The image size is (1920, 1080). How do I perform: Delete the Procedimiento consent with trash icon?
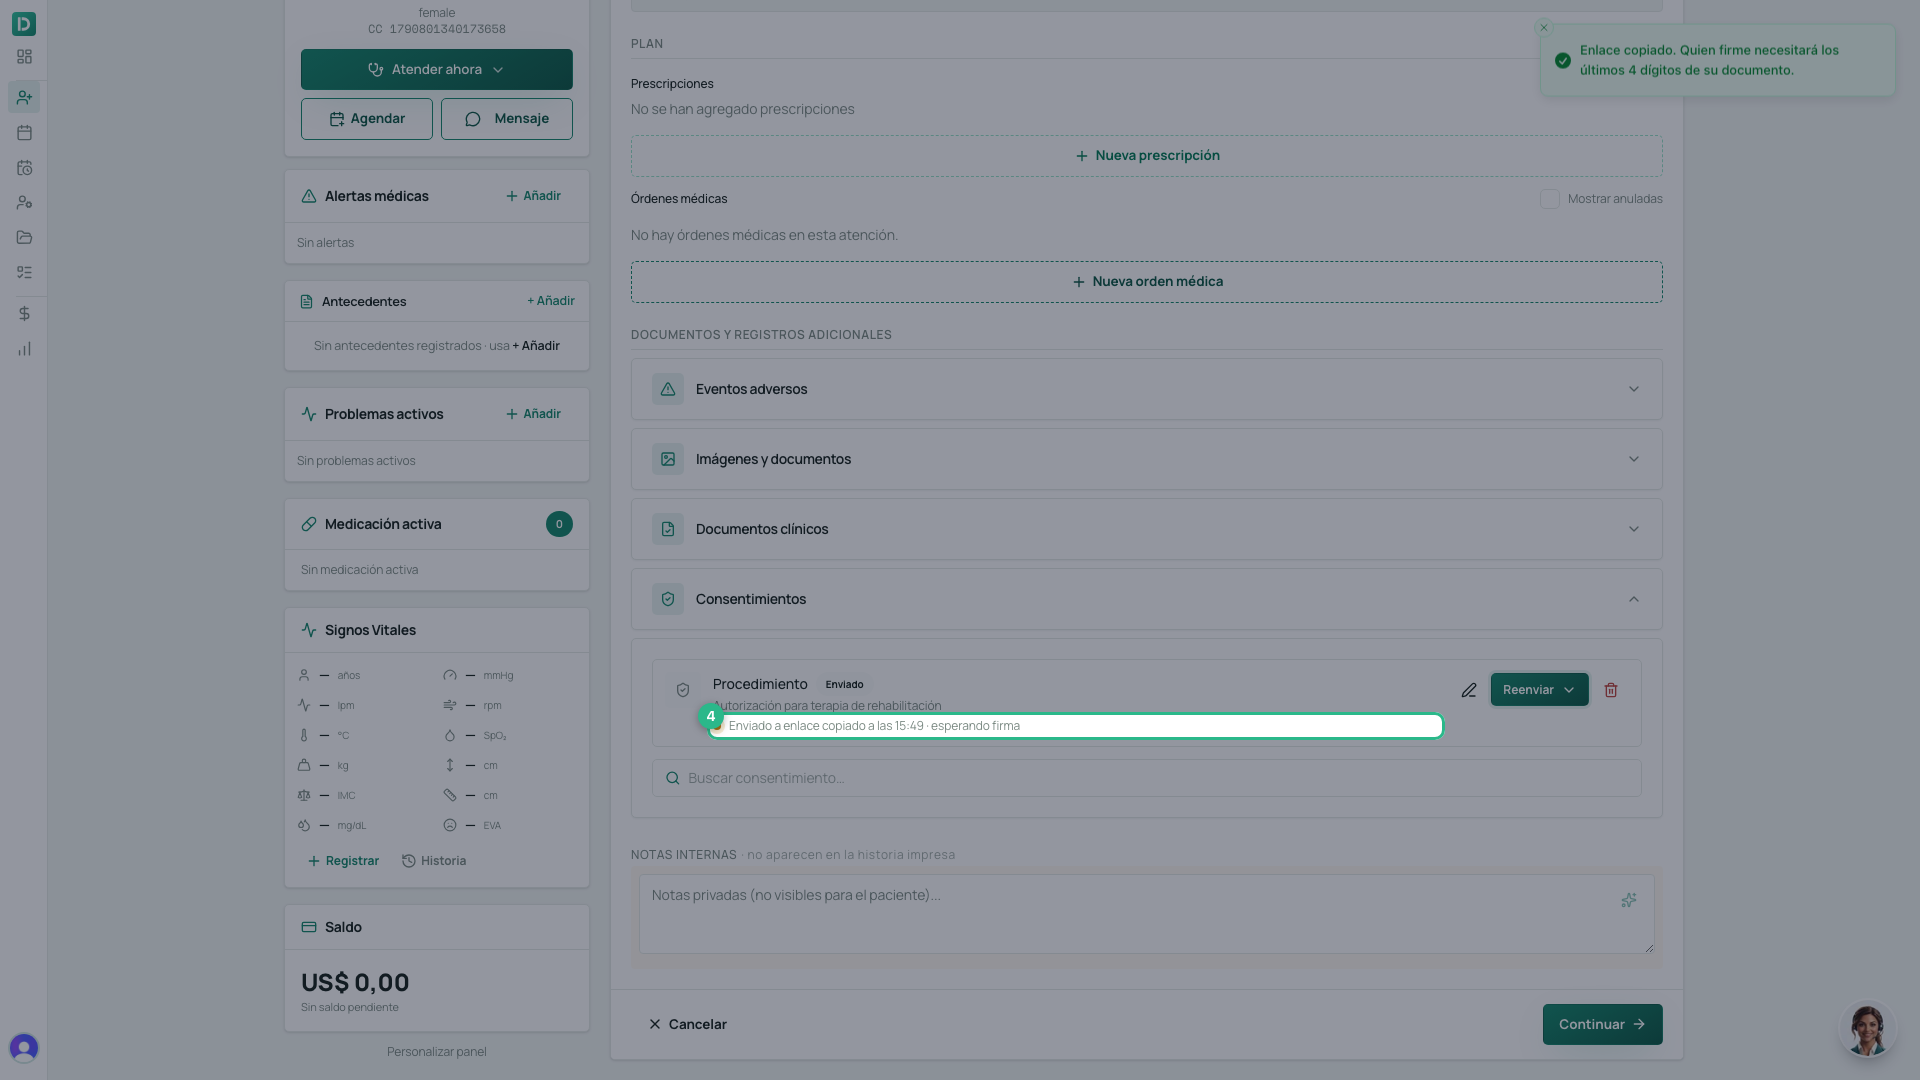(1611, 690)
